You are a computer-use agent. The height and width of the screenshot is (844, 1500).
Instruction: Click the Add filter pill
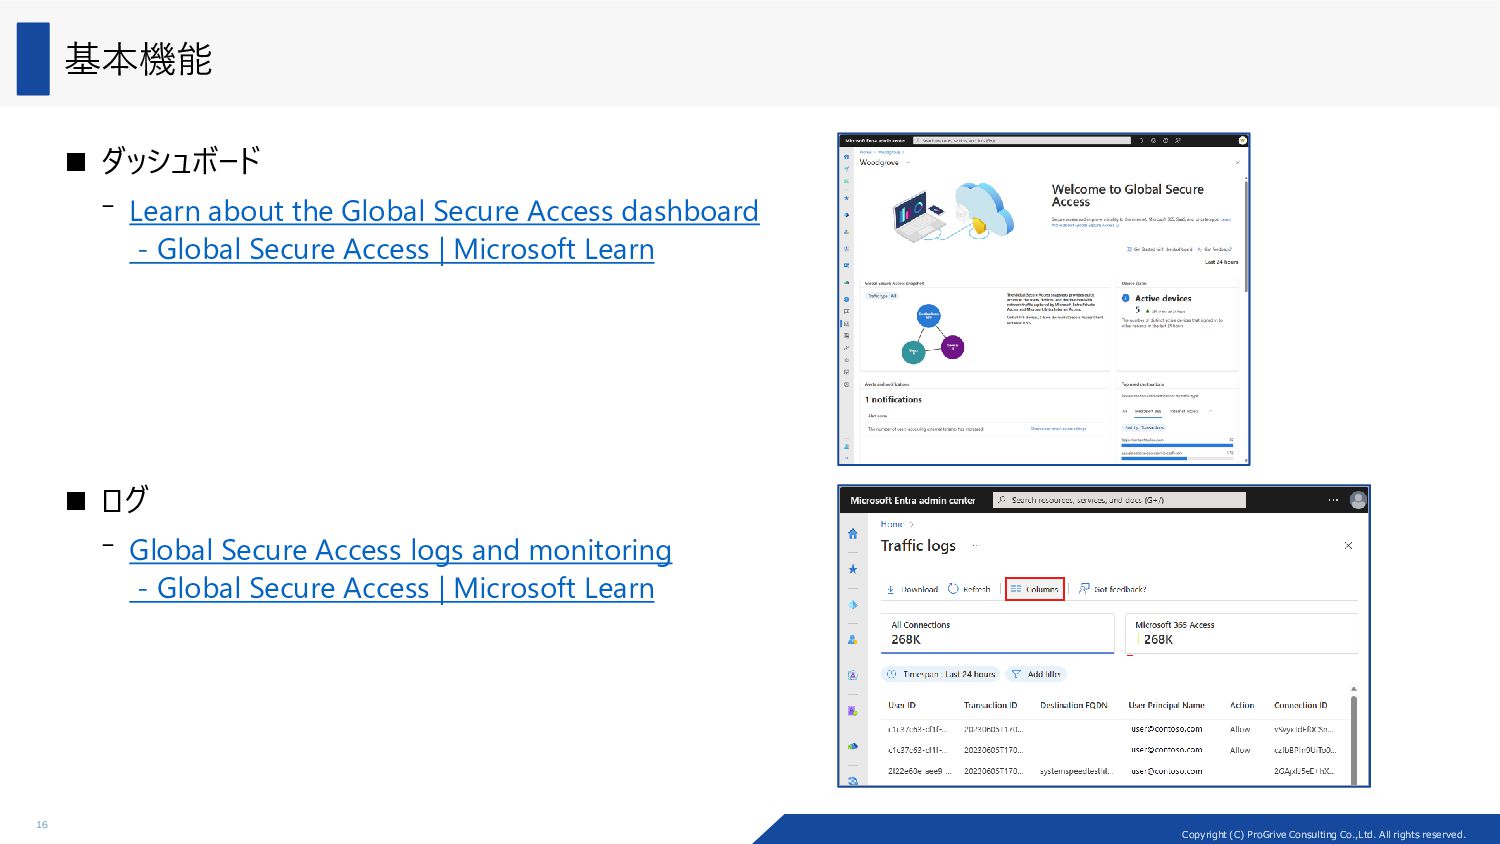coord(1036,674)
